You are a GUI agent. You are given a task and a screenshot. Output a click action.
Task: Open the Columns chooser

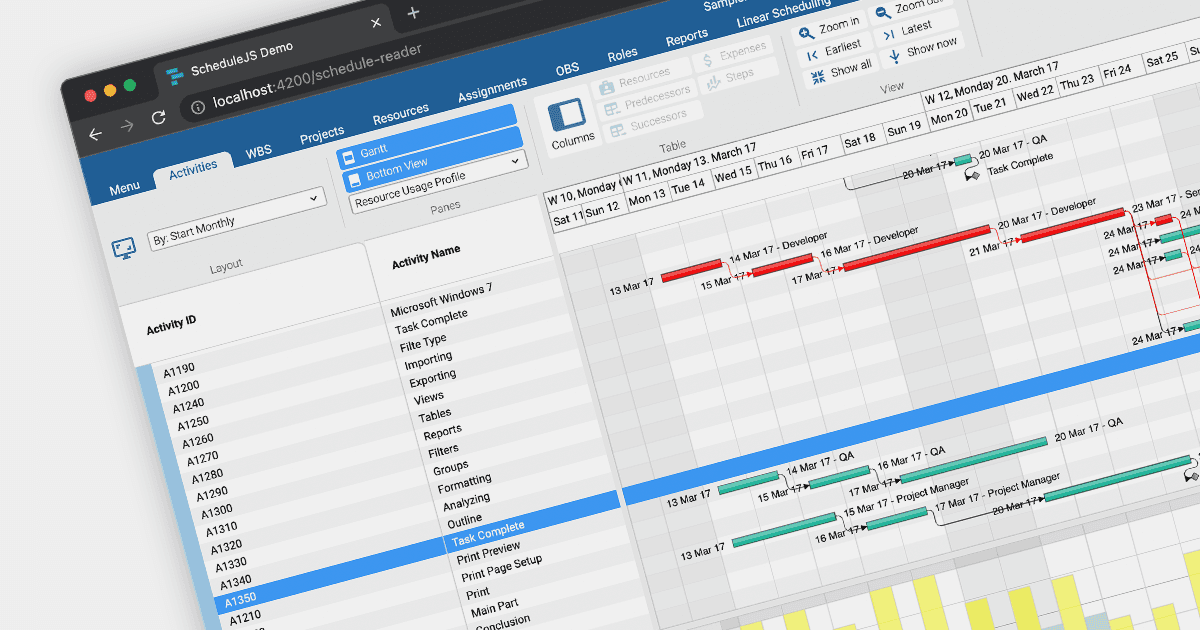pos(571,121)
